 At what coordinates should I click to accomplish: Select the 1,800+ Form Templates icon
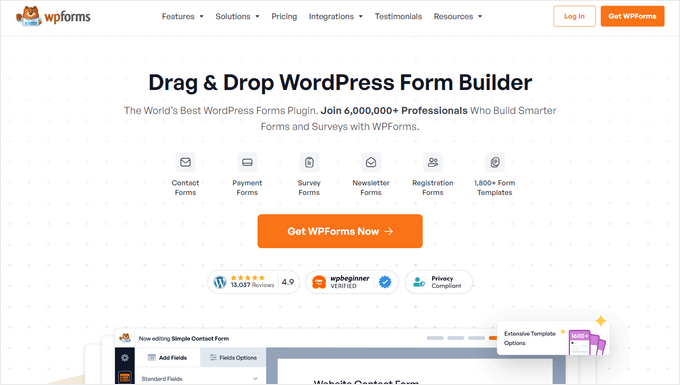[x=495, y=162]
